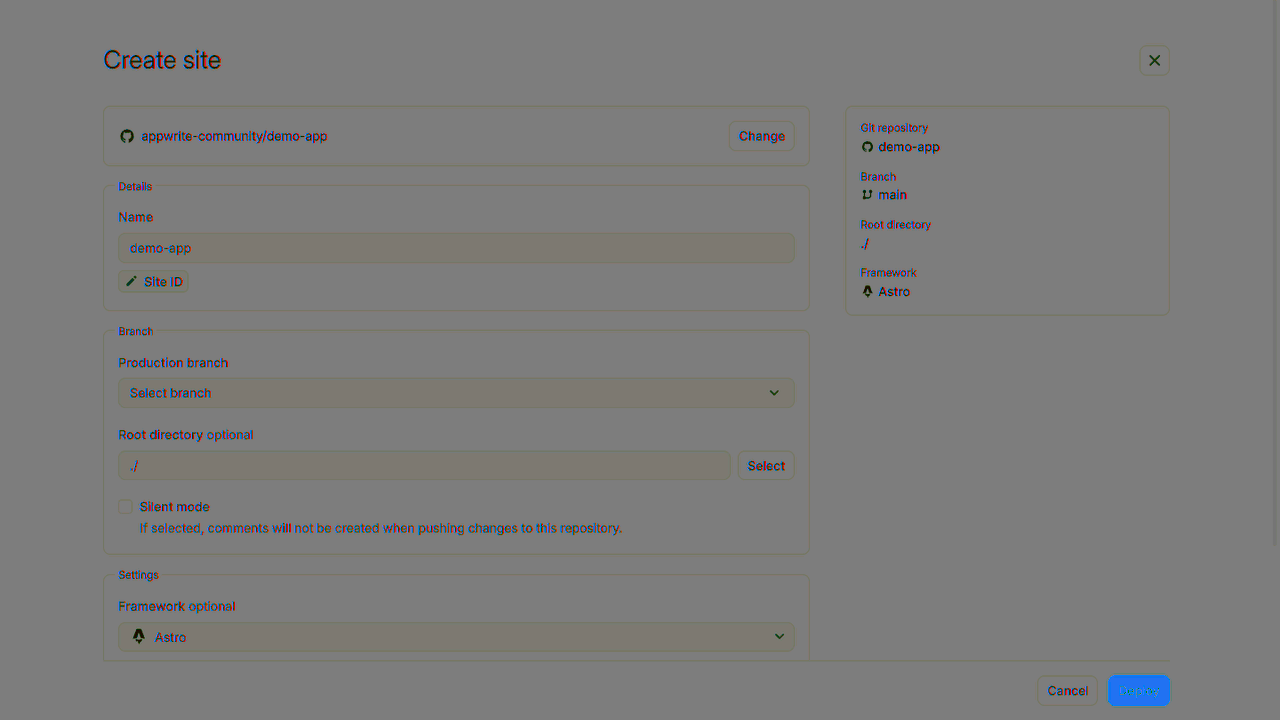Click the GitHub logo beside appwrite-community/demo-app

127,136
